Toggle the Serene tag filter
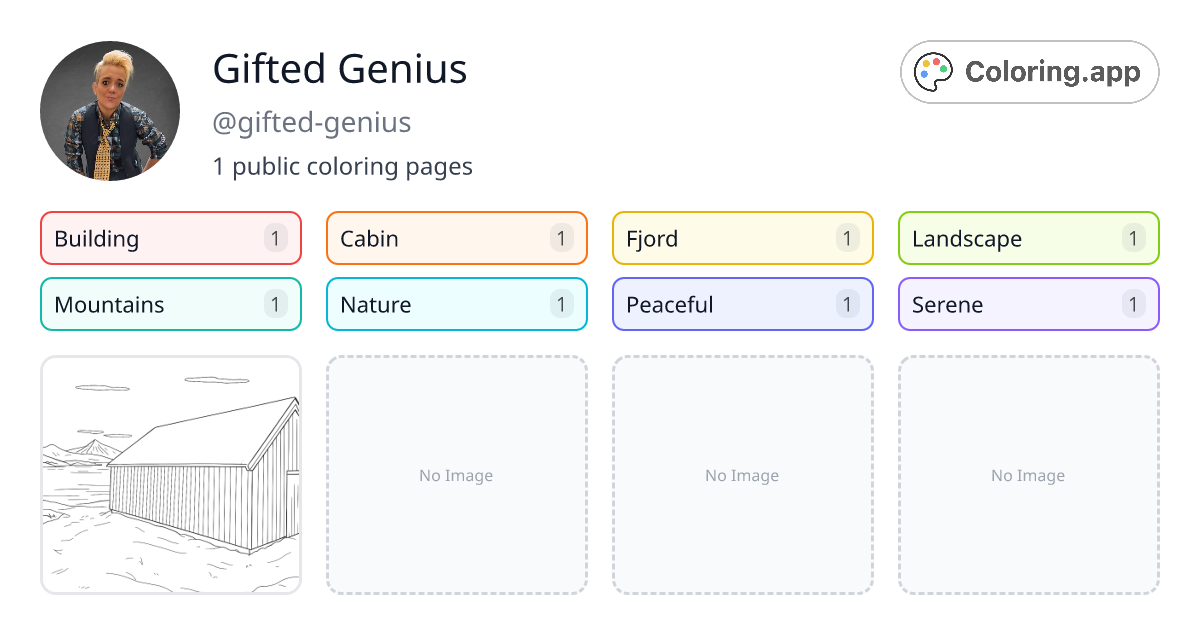Screen dimensions: 1200x630 click(x=1028, y=304)
